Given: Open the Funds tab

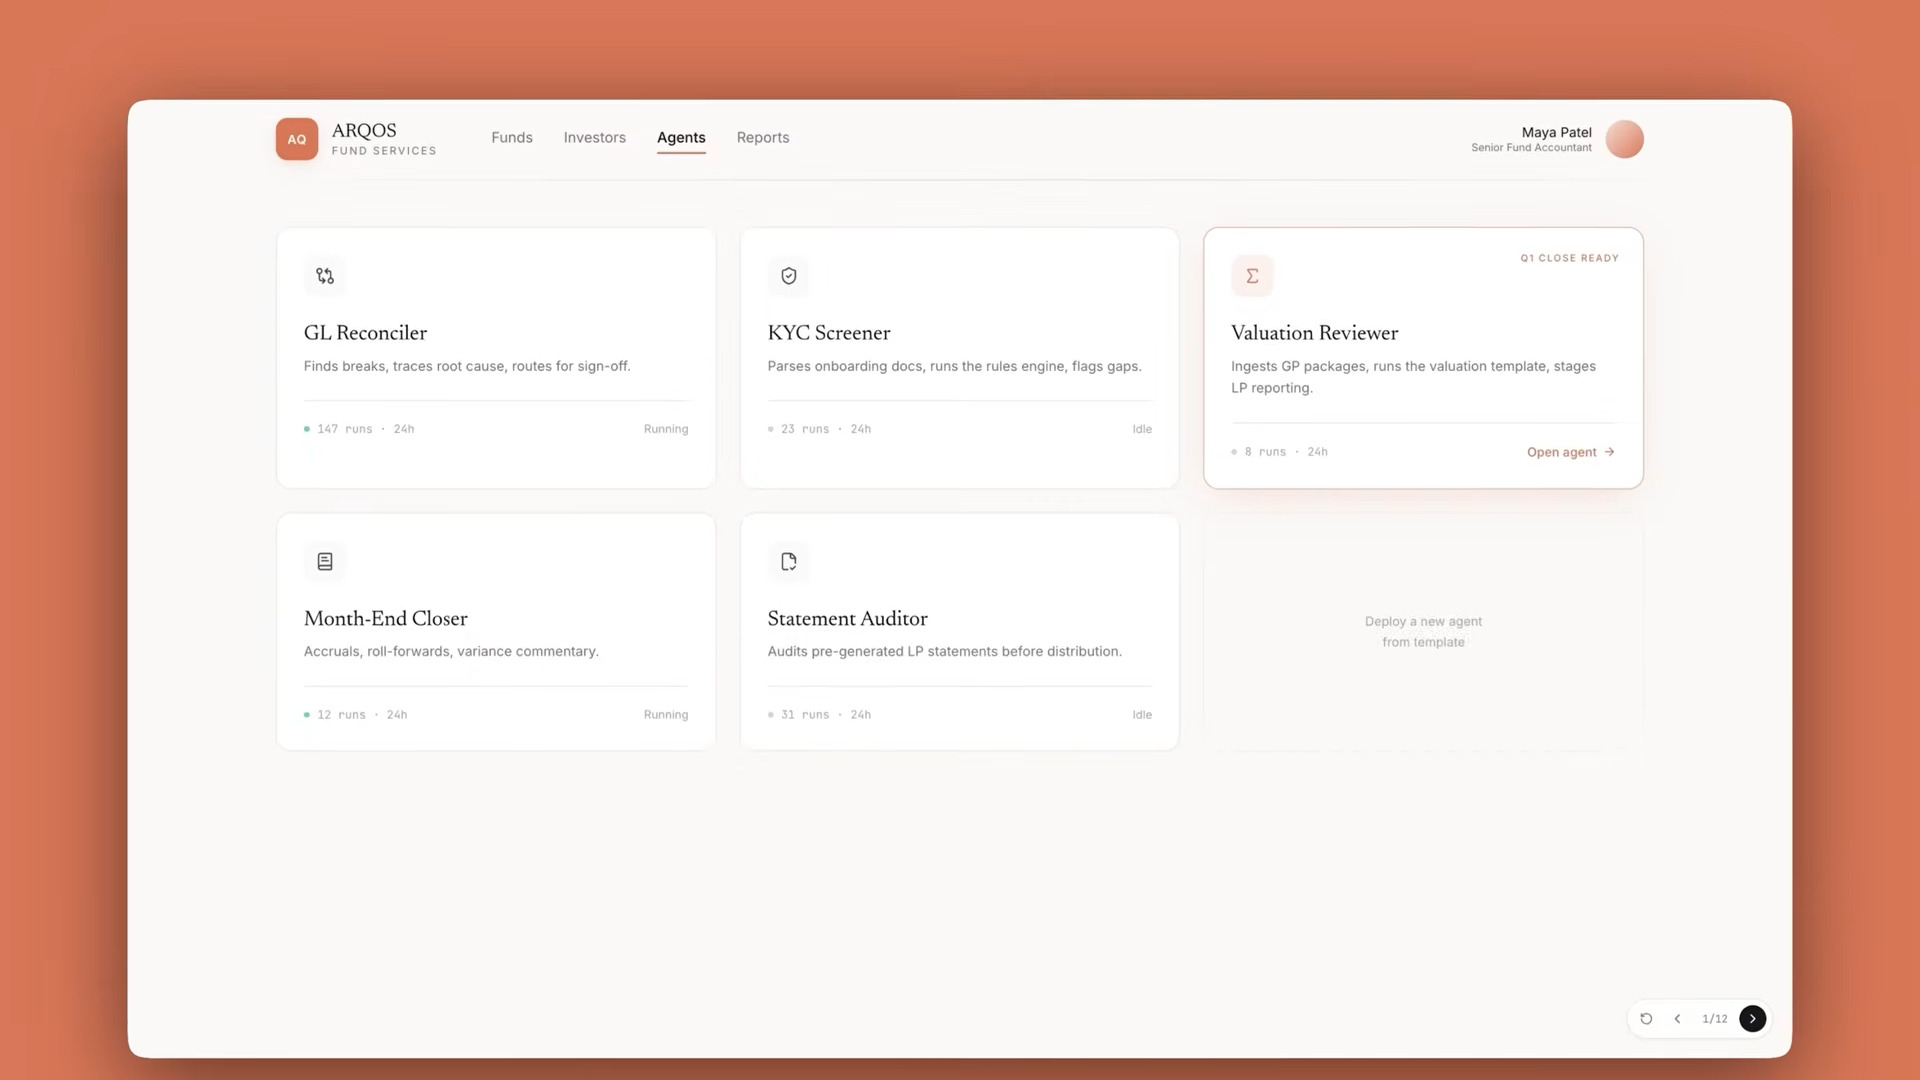Looking at the screenshot, I should (512, 138).
